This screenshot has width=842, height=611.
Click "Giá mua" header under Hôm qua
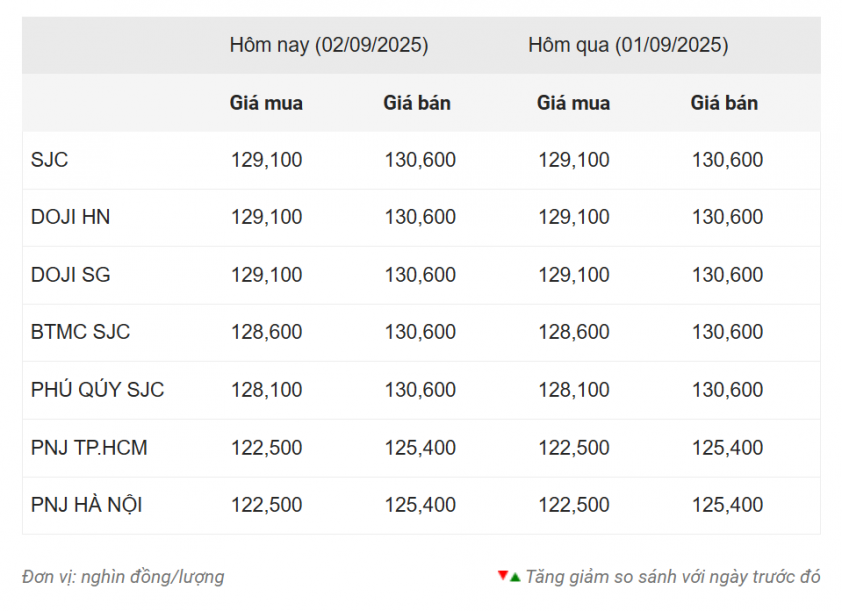pos(573,103)
